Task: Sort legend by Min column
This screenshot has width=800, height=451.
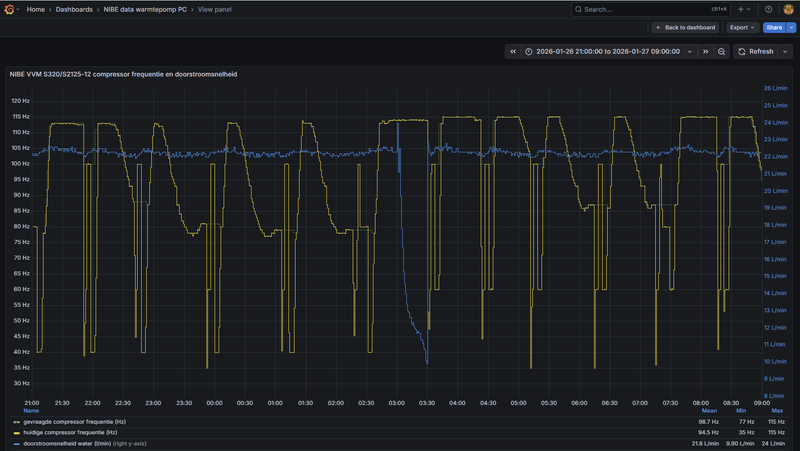Action: 741,411
